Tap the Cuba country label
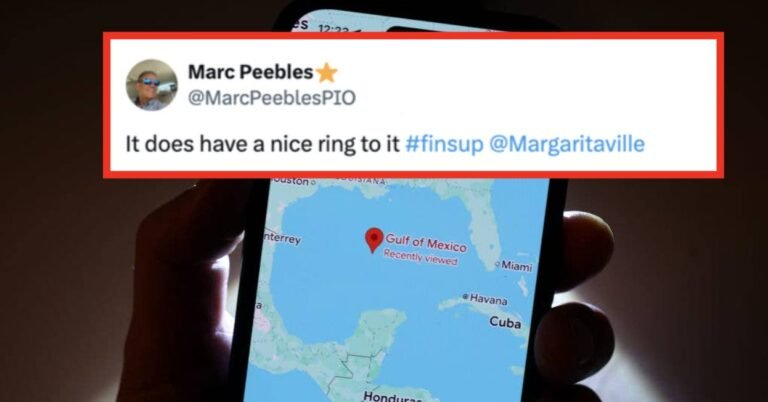768x402 pixels. click(x=505, y=322)
